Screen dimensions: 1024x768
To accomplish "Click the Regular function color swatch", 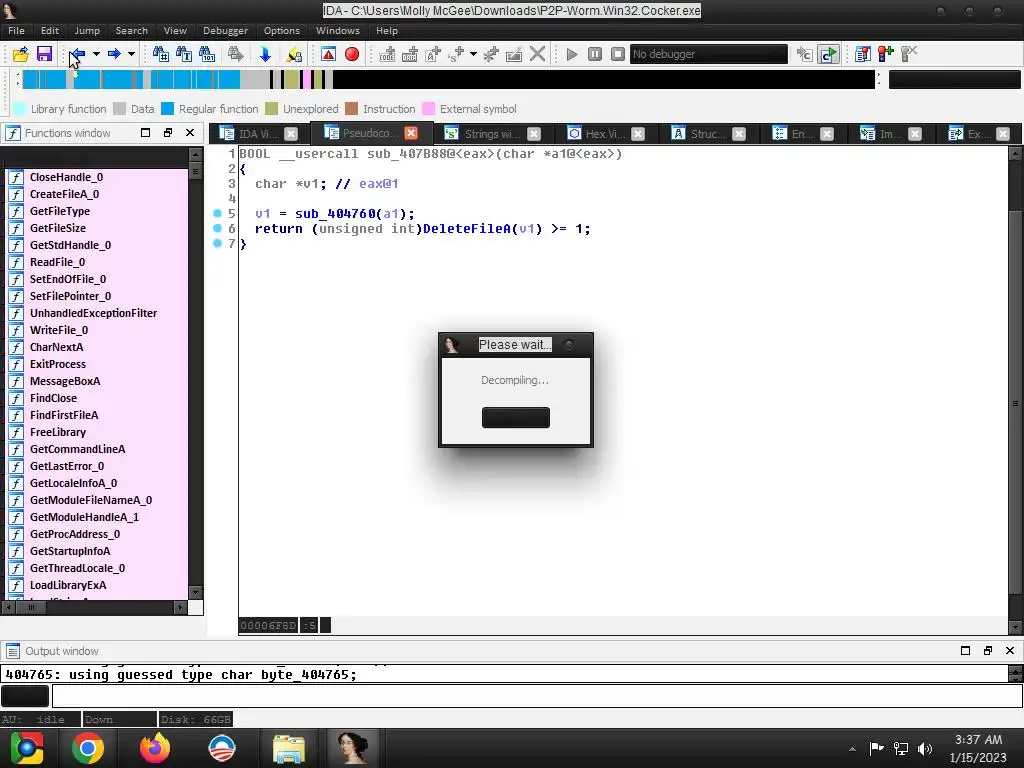I will (167, 109).
